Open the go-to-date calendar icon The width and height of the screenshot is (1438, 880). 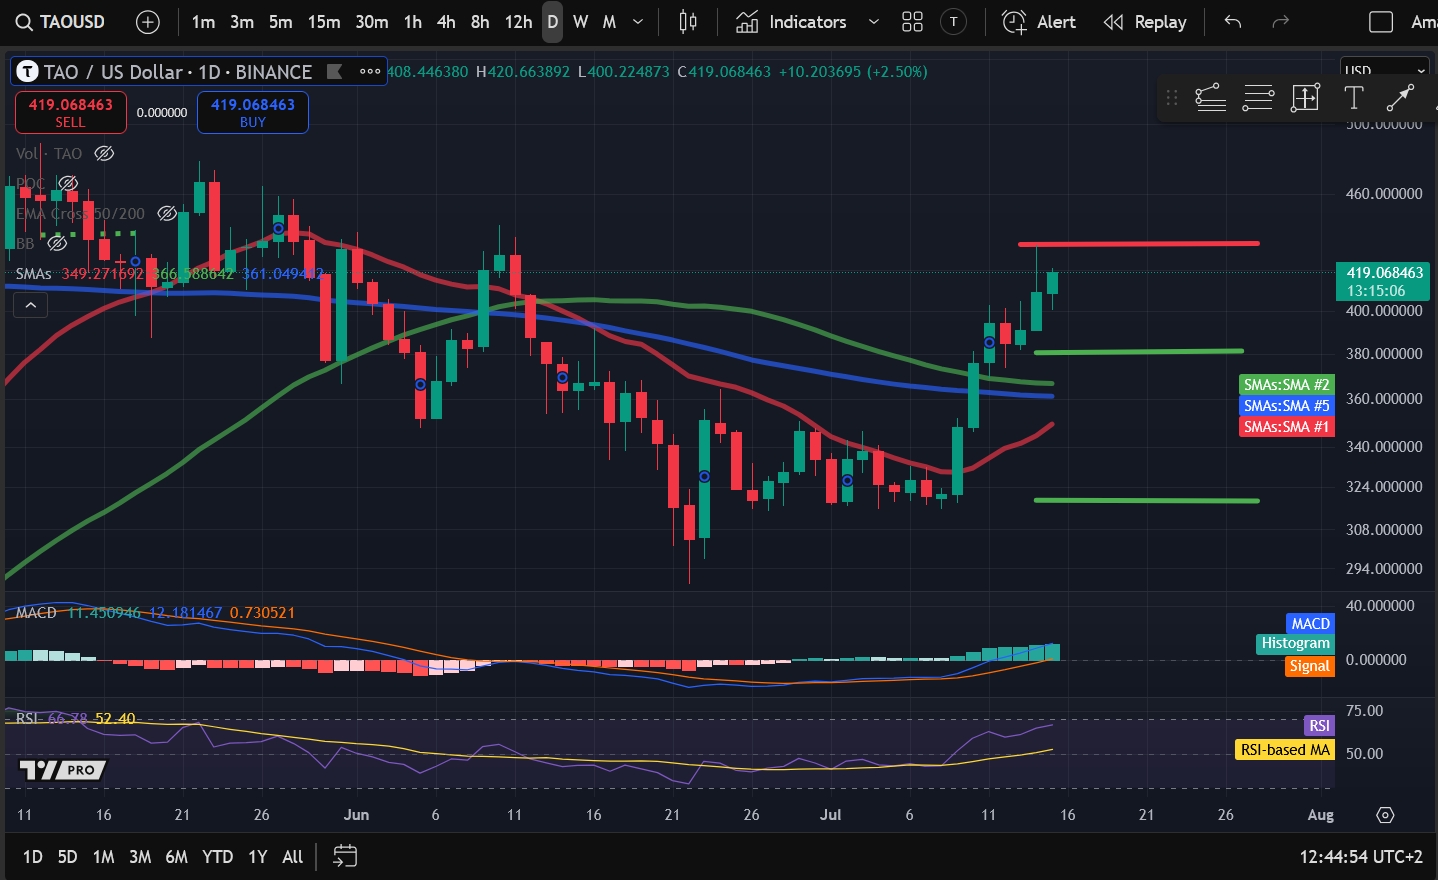(345, 856)
